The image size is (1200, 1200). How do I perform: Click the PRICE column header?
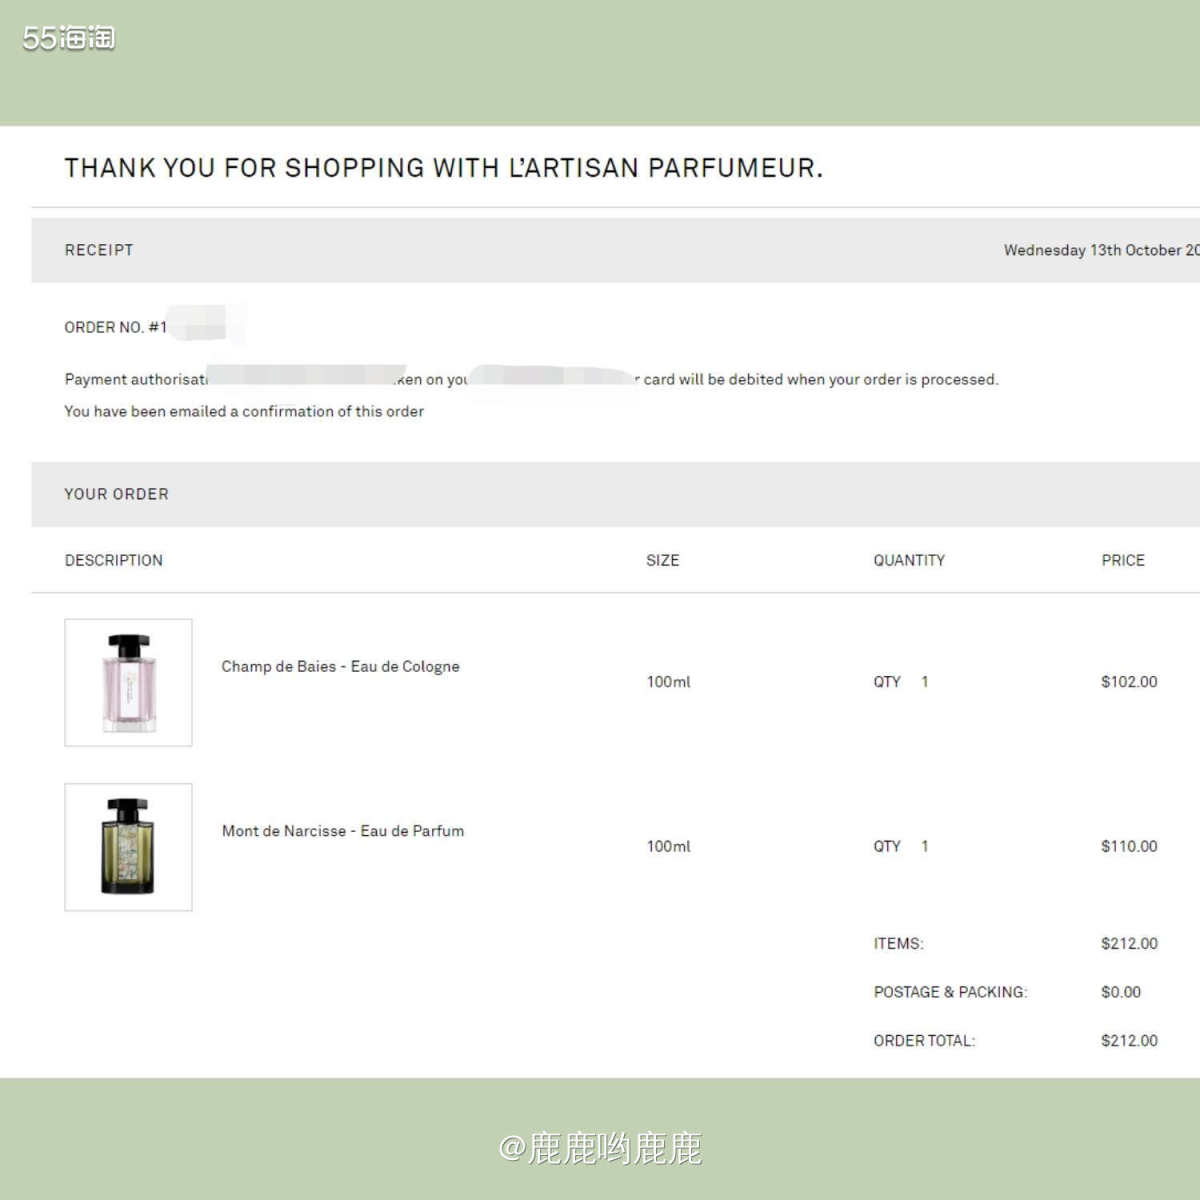pyautogui.click(x=1123, y=560)
